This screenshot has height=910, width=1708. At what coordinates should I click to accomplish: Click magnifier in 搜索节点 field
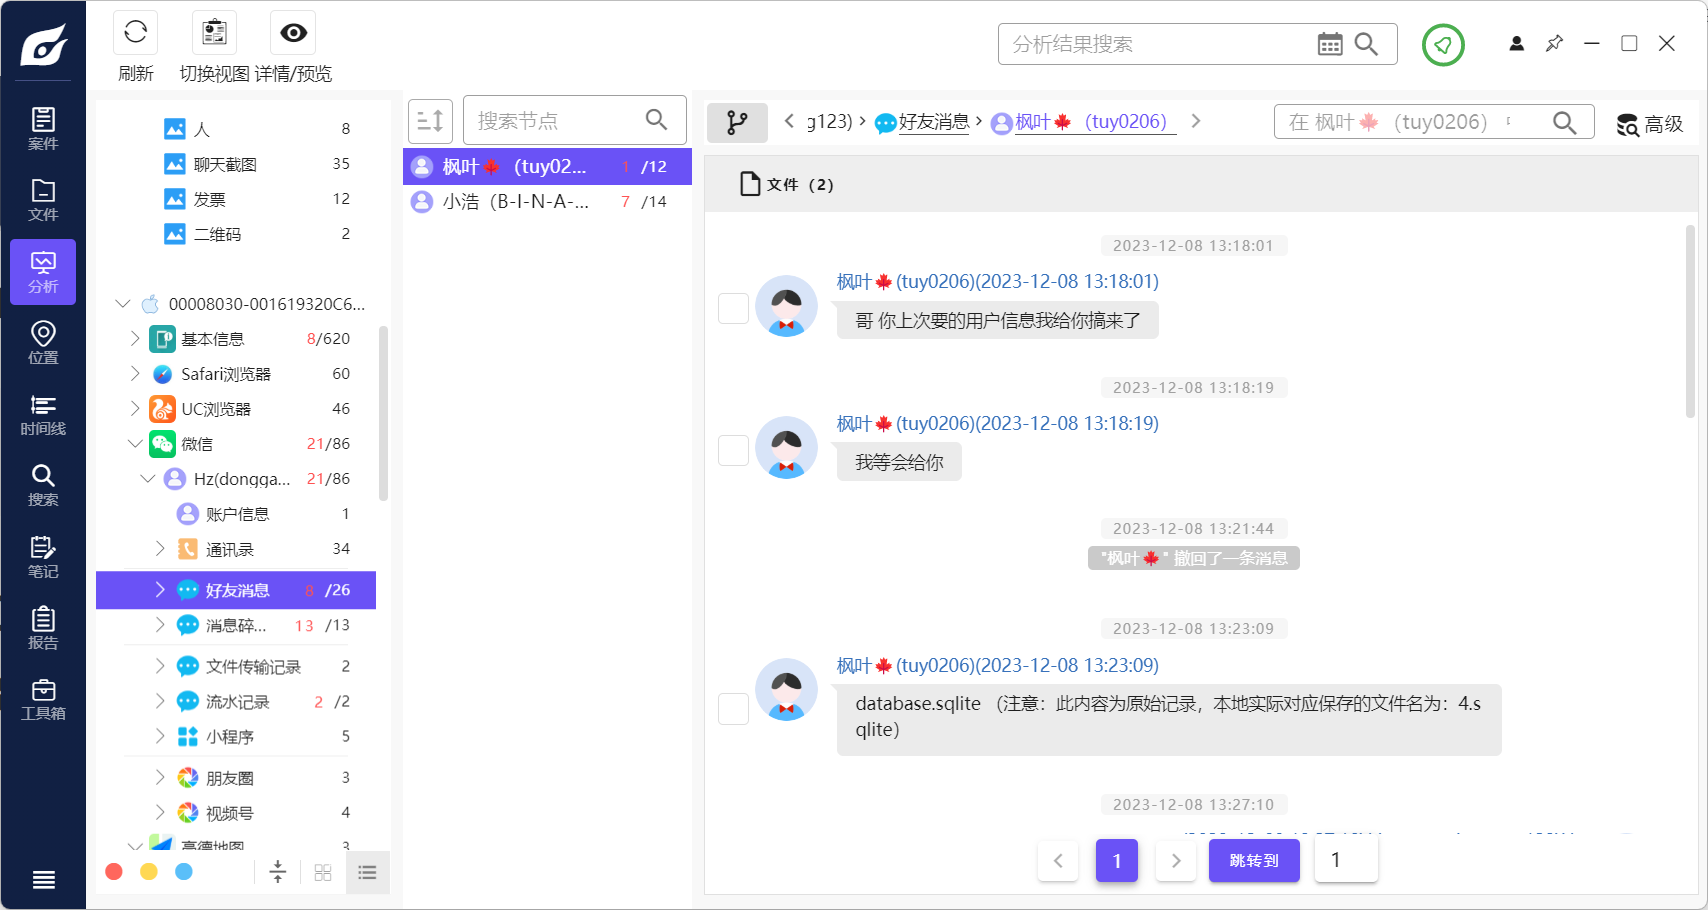[656, 120]
